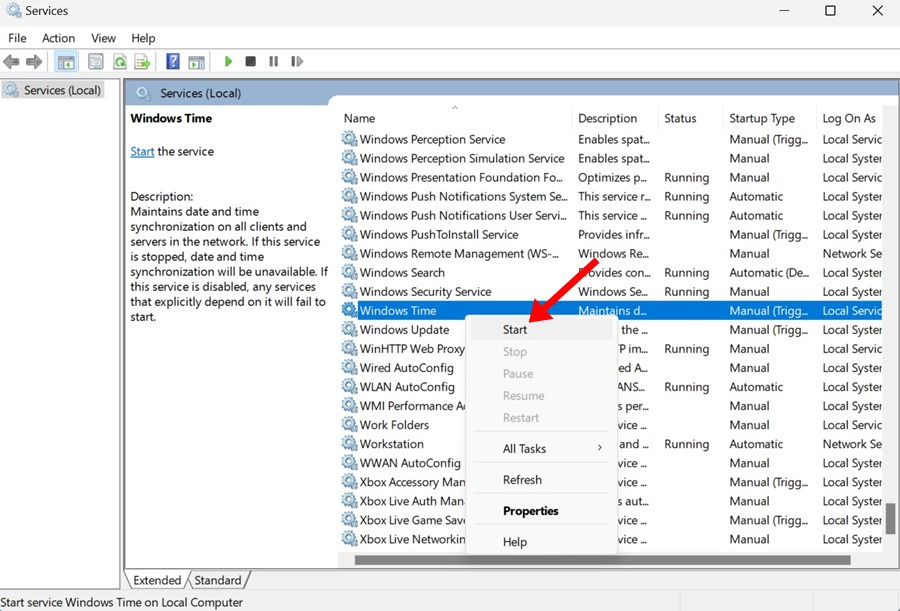Image resolution: width=900 pixels, height=611 pixels.
Task: Sort by the Status column header
Action: point(690,118)
